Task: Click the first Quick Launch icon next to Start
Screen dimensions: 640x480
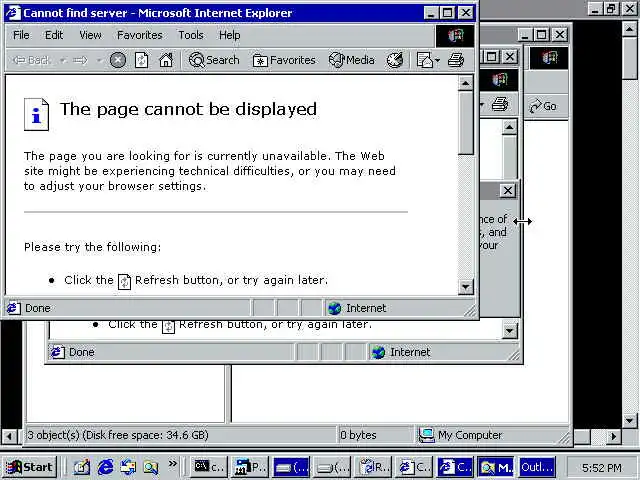Action: (x=81, y=467)
